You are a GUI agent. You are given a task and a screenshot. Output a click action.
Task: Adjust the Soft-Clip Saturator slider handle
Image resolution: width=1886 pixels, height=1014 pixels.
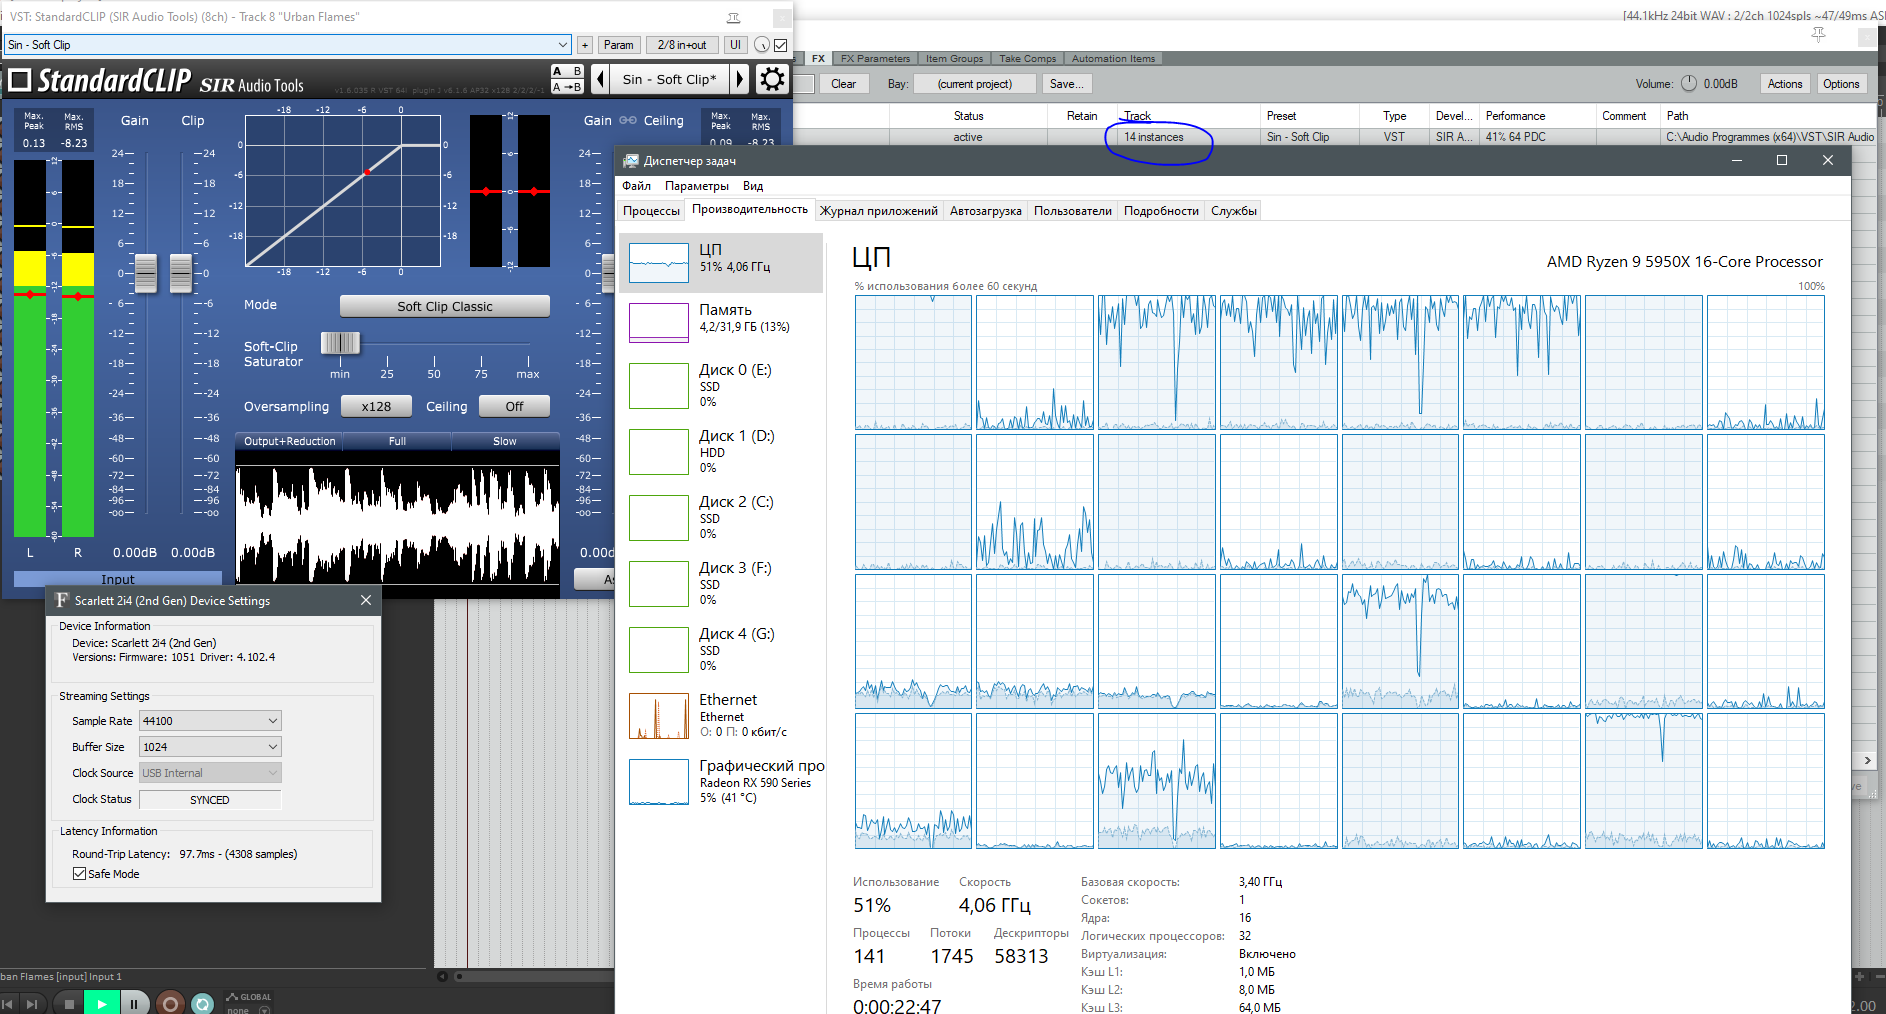[x=340, y=343]
